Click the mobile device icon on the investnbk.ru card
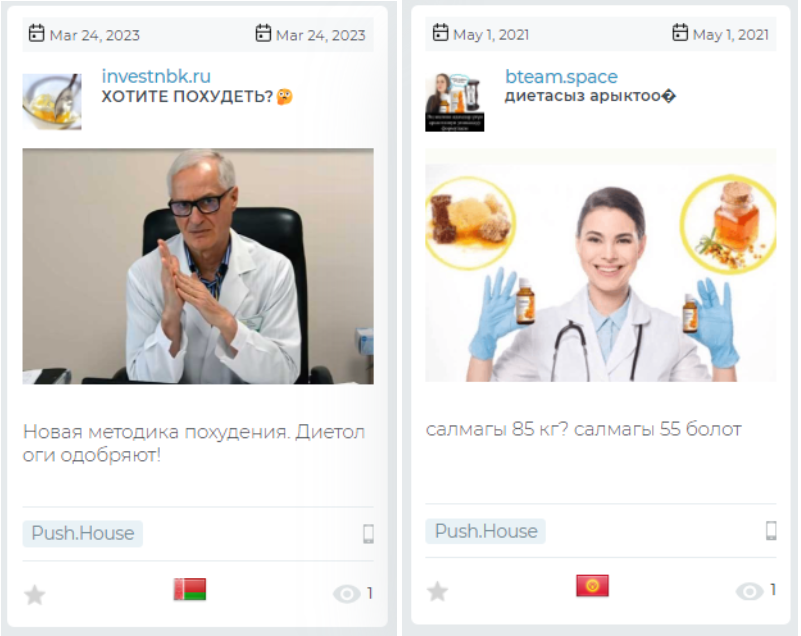Image resolution: width=801 pixels, height=636 pixels. 368,534
